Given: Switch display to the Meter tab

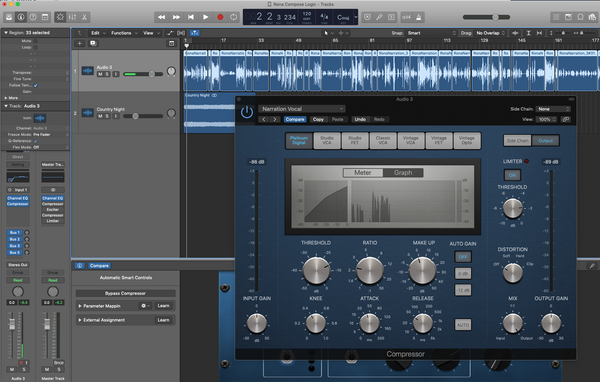Looking at the screenshot, I should 363,173.
